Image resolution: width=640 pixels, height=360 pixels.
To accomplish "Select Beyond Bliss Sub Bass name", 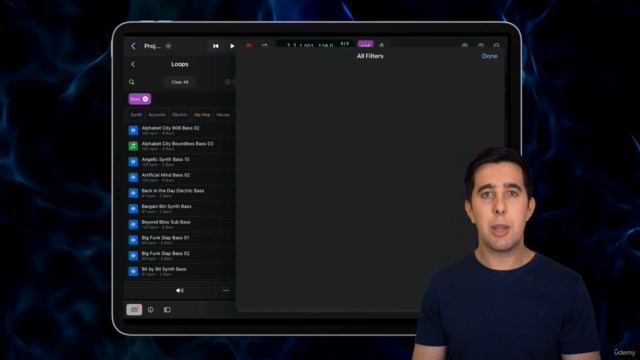I will point(166,222).
